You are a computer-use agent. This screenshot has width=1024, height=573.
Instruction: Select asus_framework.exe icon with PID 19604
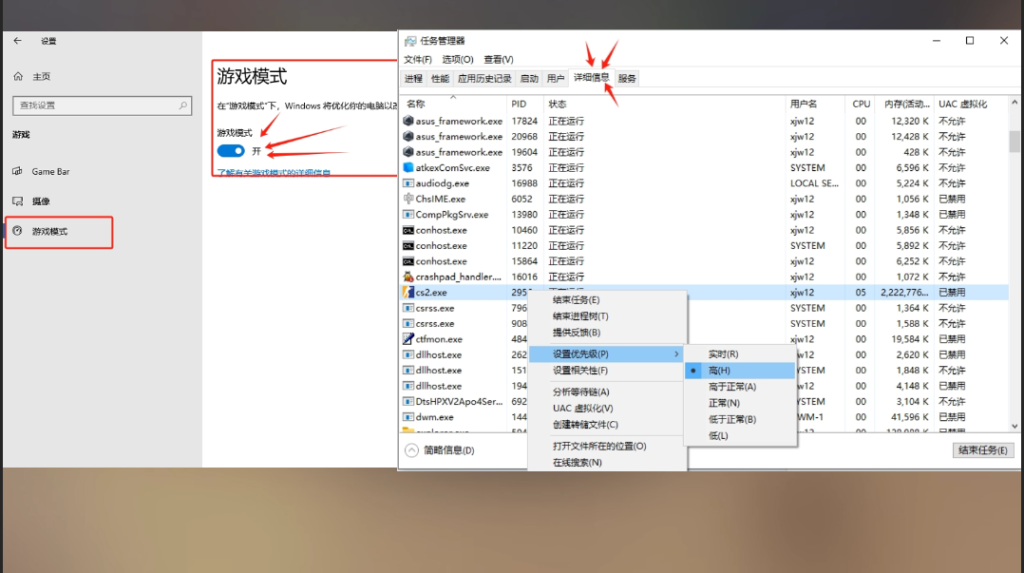click(x=408, y=152)
